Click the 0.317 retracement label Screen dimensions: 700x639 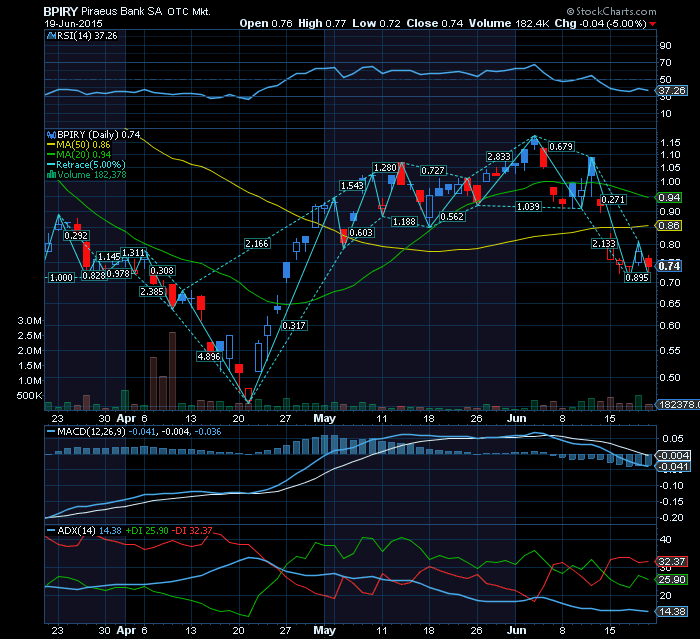294,326
